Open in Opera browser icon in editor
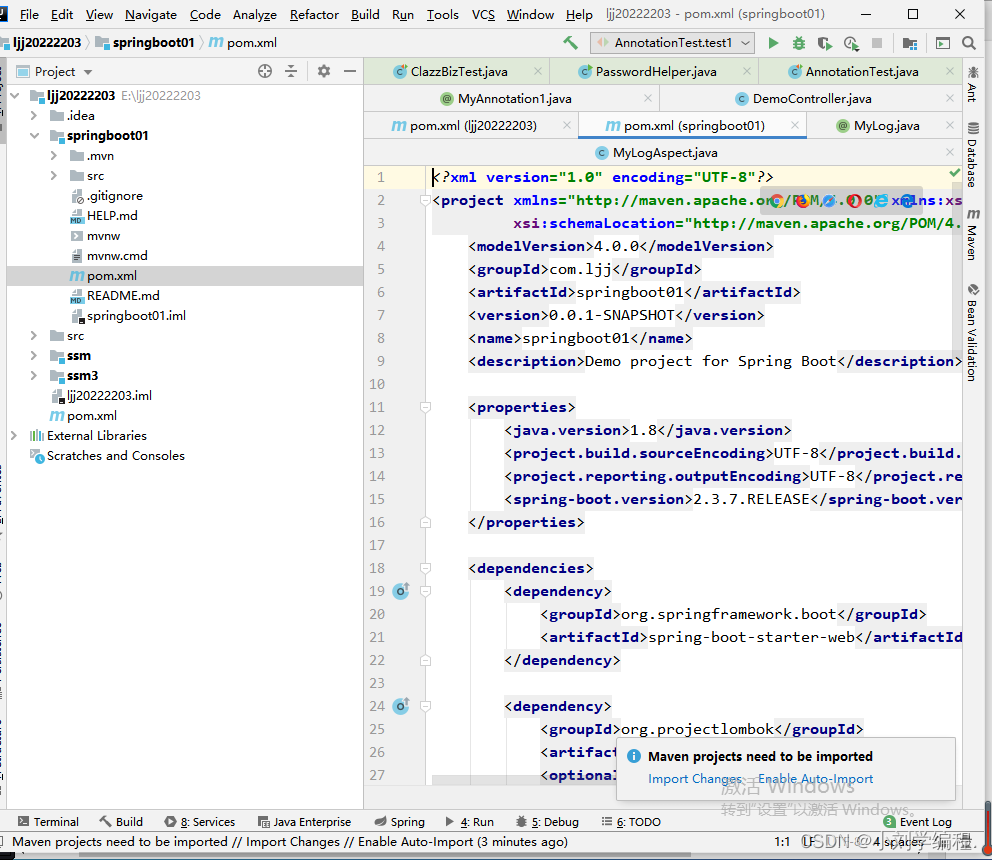992x860 pixels. pyautogui.click(x=855, y=201)
